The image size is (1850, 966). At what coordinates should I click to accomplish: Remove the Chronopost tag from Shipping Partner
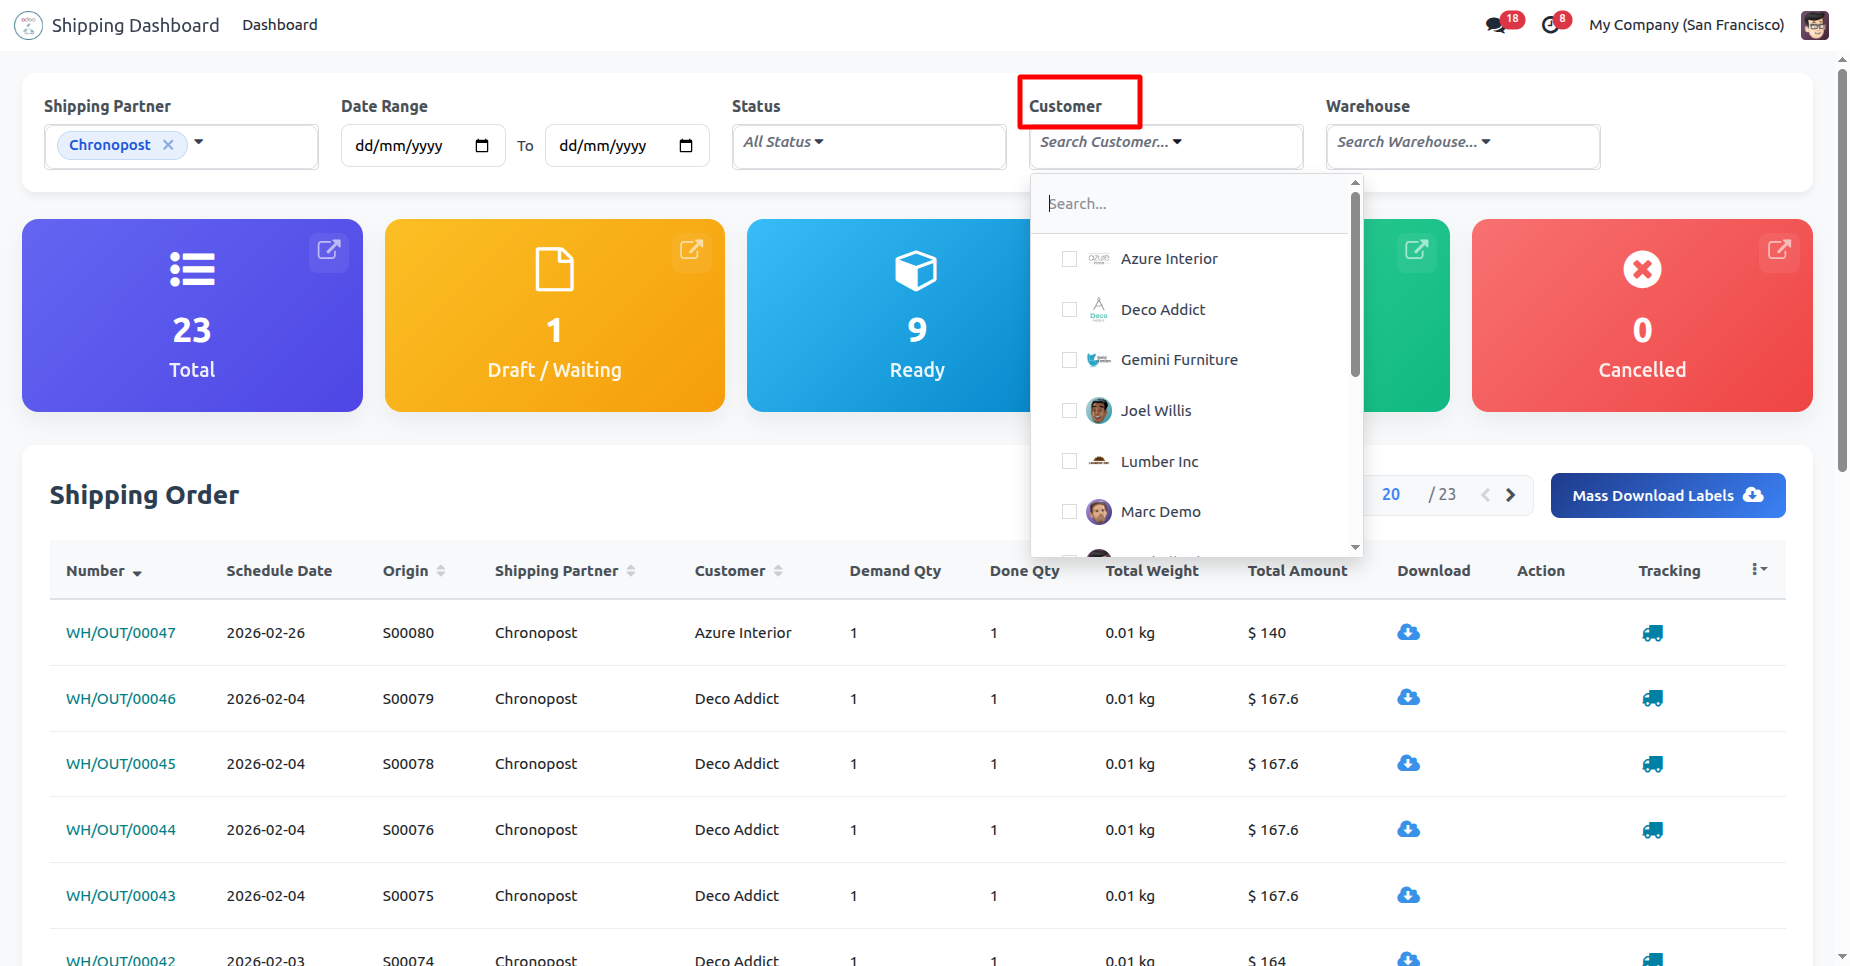(x=168, y=145)
